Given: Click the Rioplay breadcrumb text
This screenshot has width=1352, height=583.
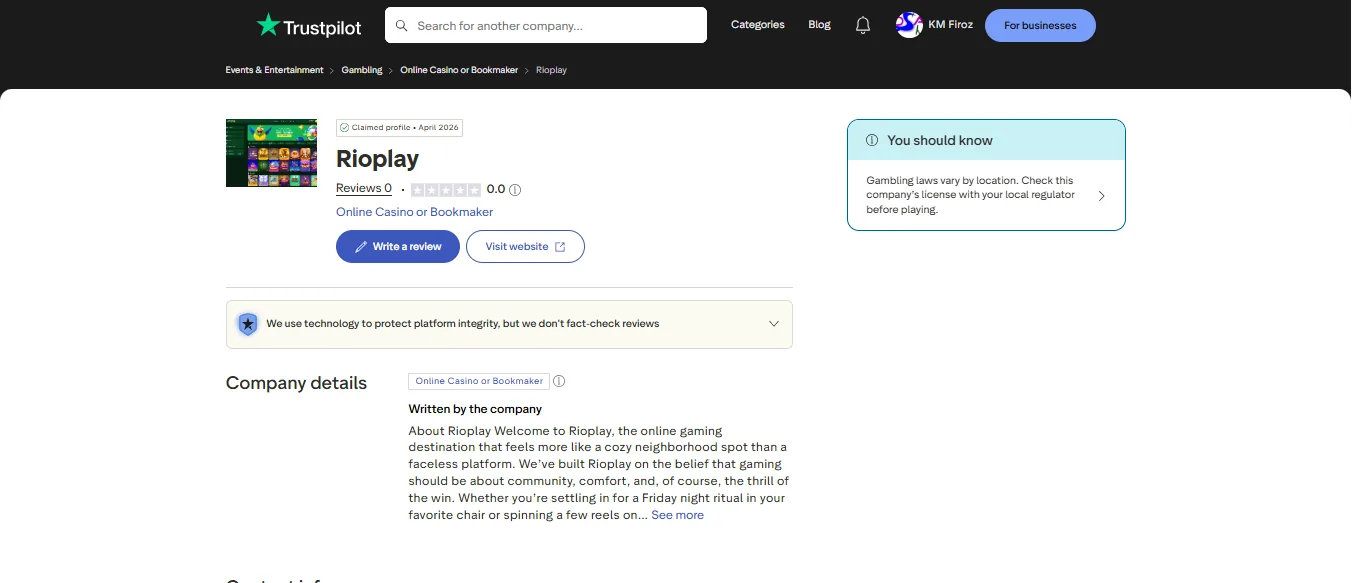Looking at the screenshot, I should coord(551,70).
